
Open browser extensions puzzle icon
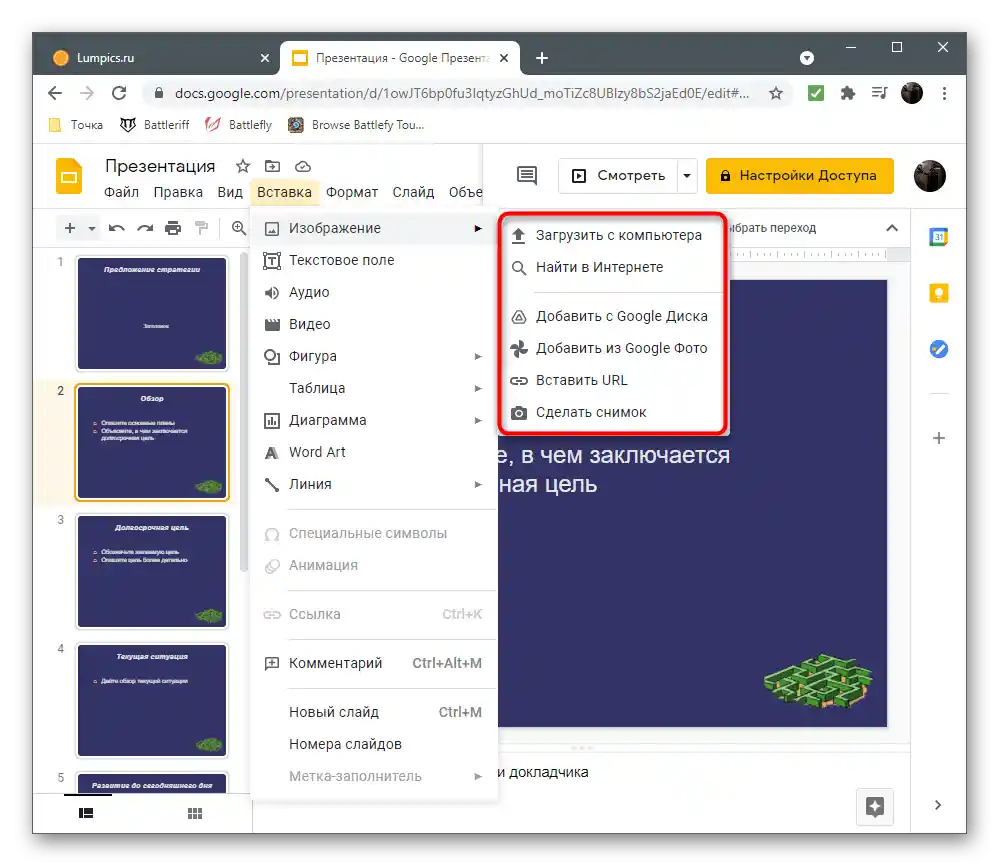(x=847, y=94)
